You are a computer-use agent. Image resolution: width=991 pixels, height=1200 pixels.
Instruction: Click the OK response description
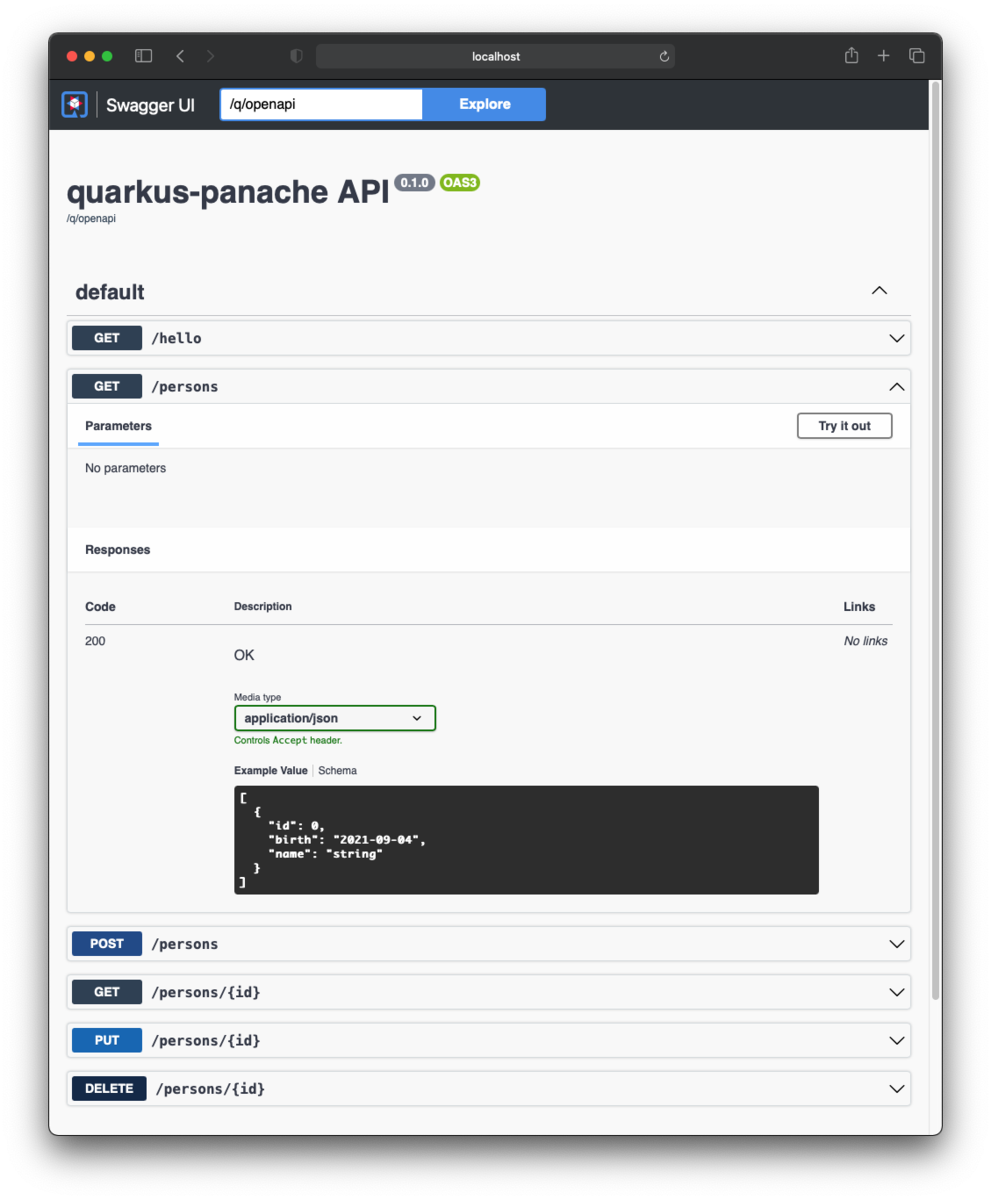point(244,655)
